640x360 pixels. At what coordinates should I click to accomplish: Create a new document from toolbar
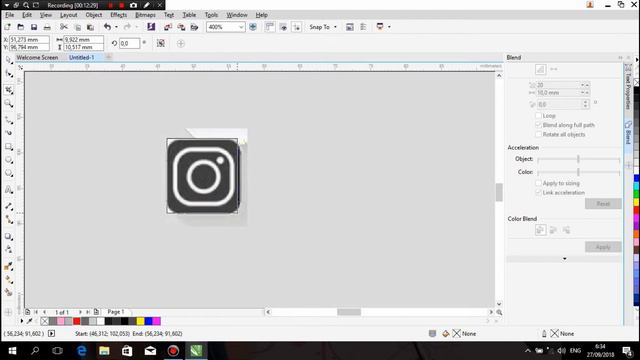8,27
